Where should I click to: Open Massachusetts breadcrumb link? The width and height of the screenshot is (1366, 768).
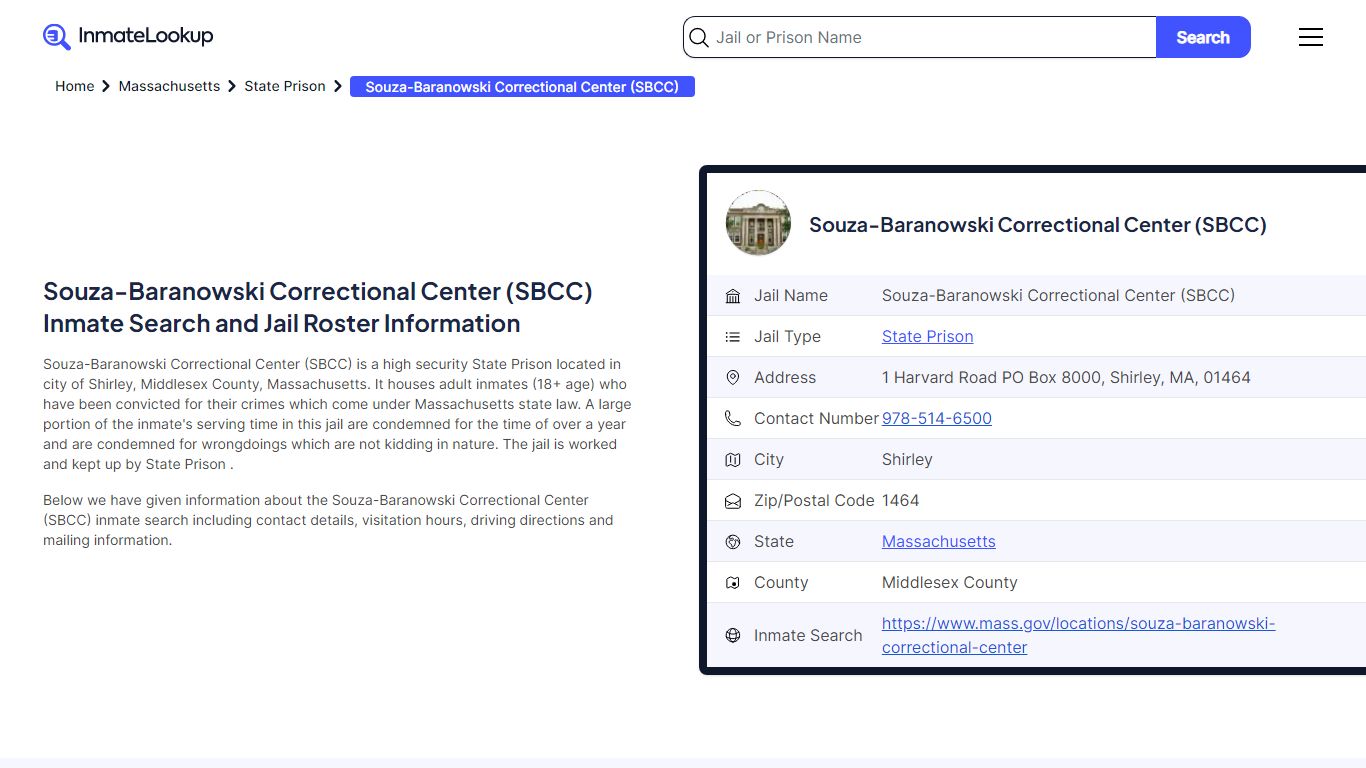click(x=169, y=86)
